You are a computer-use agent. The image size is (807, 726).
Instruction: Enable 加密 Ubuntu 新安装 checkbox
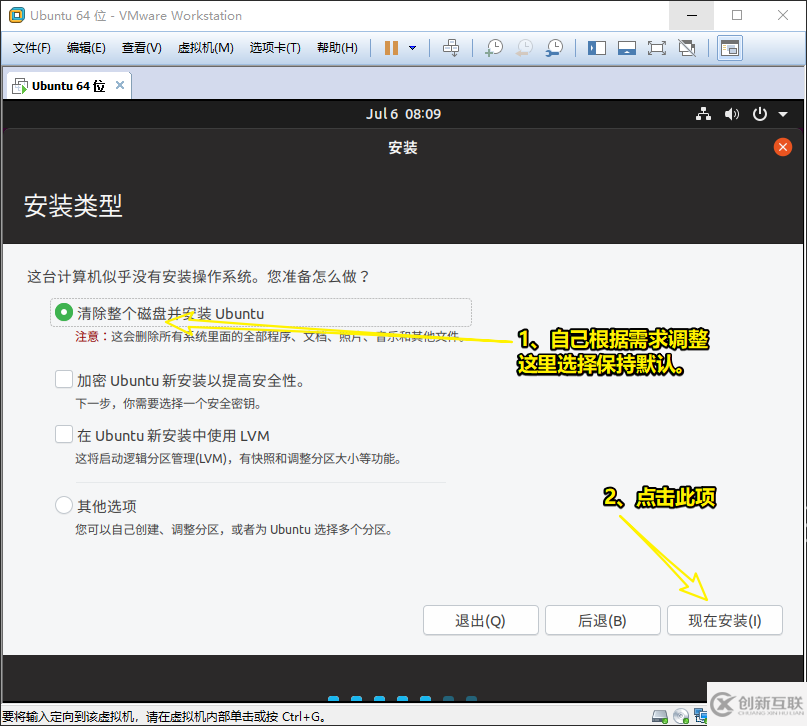[x=64, y=379]
